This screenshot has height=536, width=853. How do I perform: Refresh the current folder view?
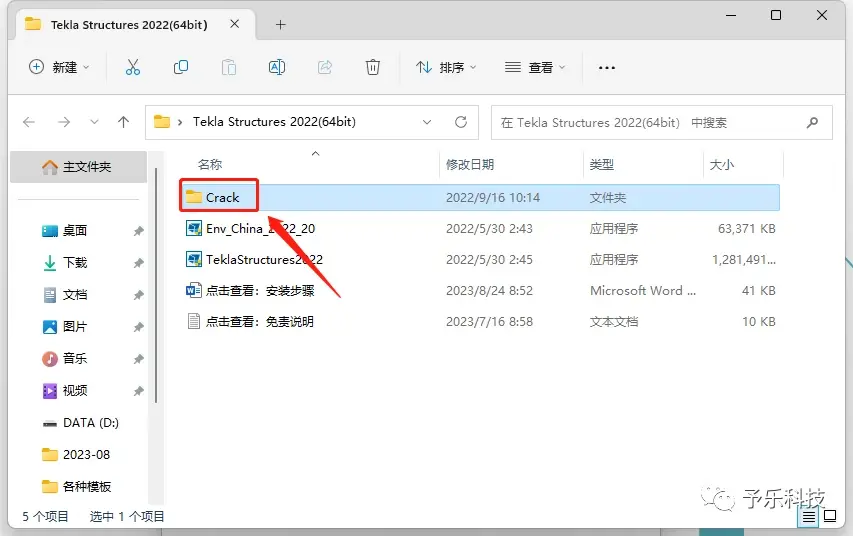[461, 122]
